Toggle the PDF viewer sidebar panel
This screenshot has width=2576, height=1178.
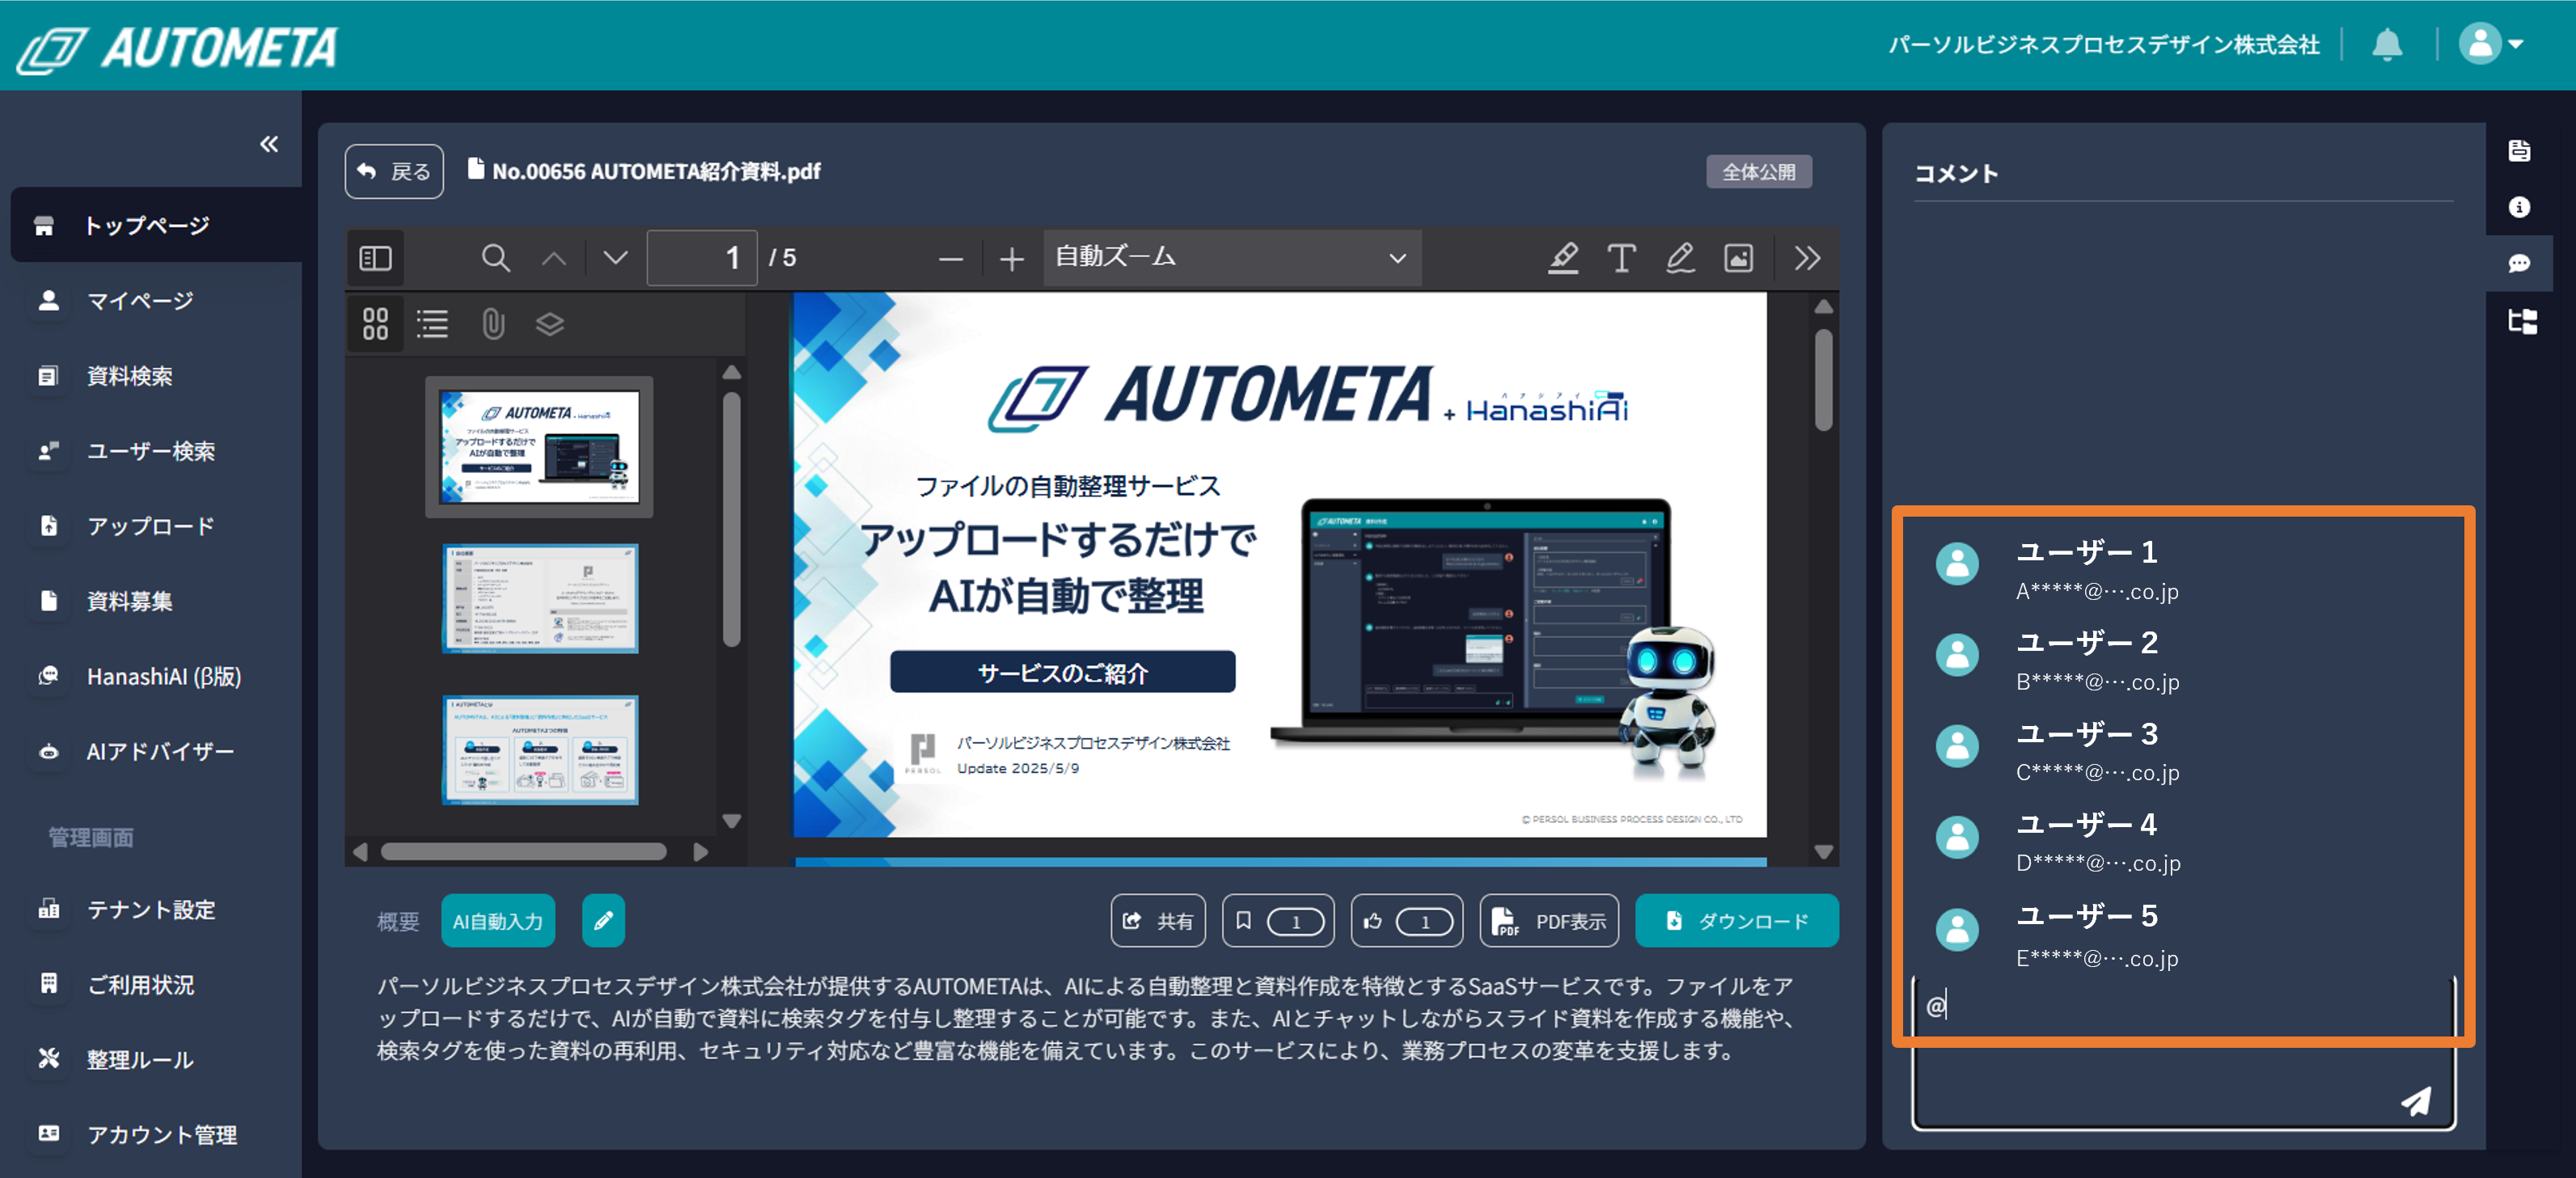tap(375, 258)
